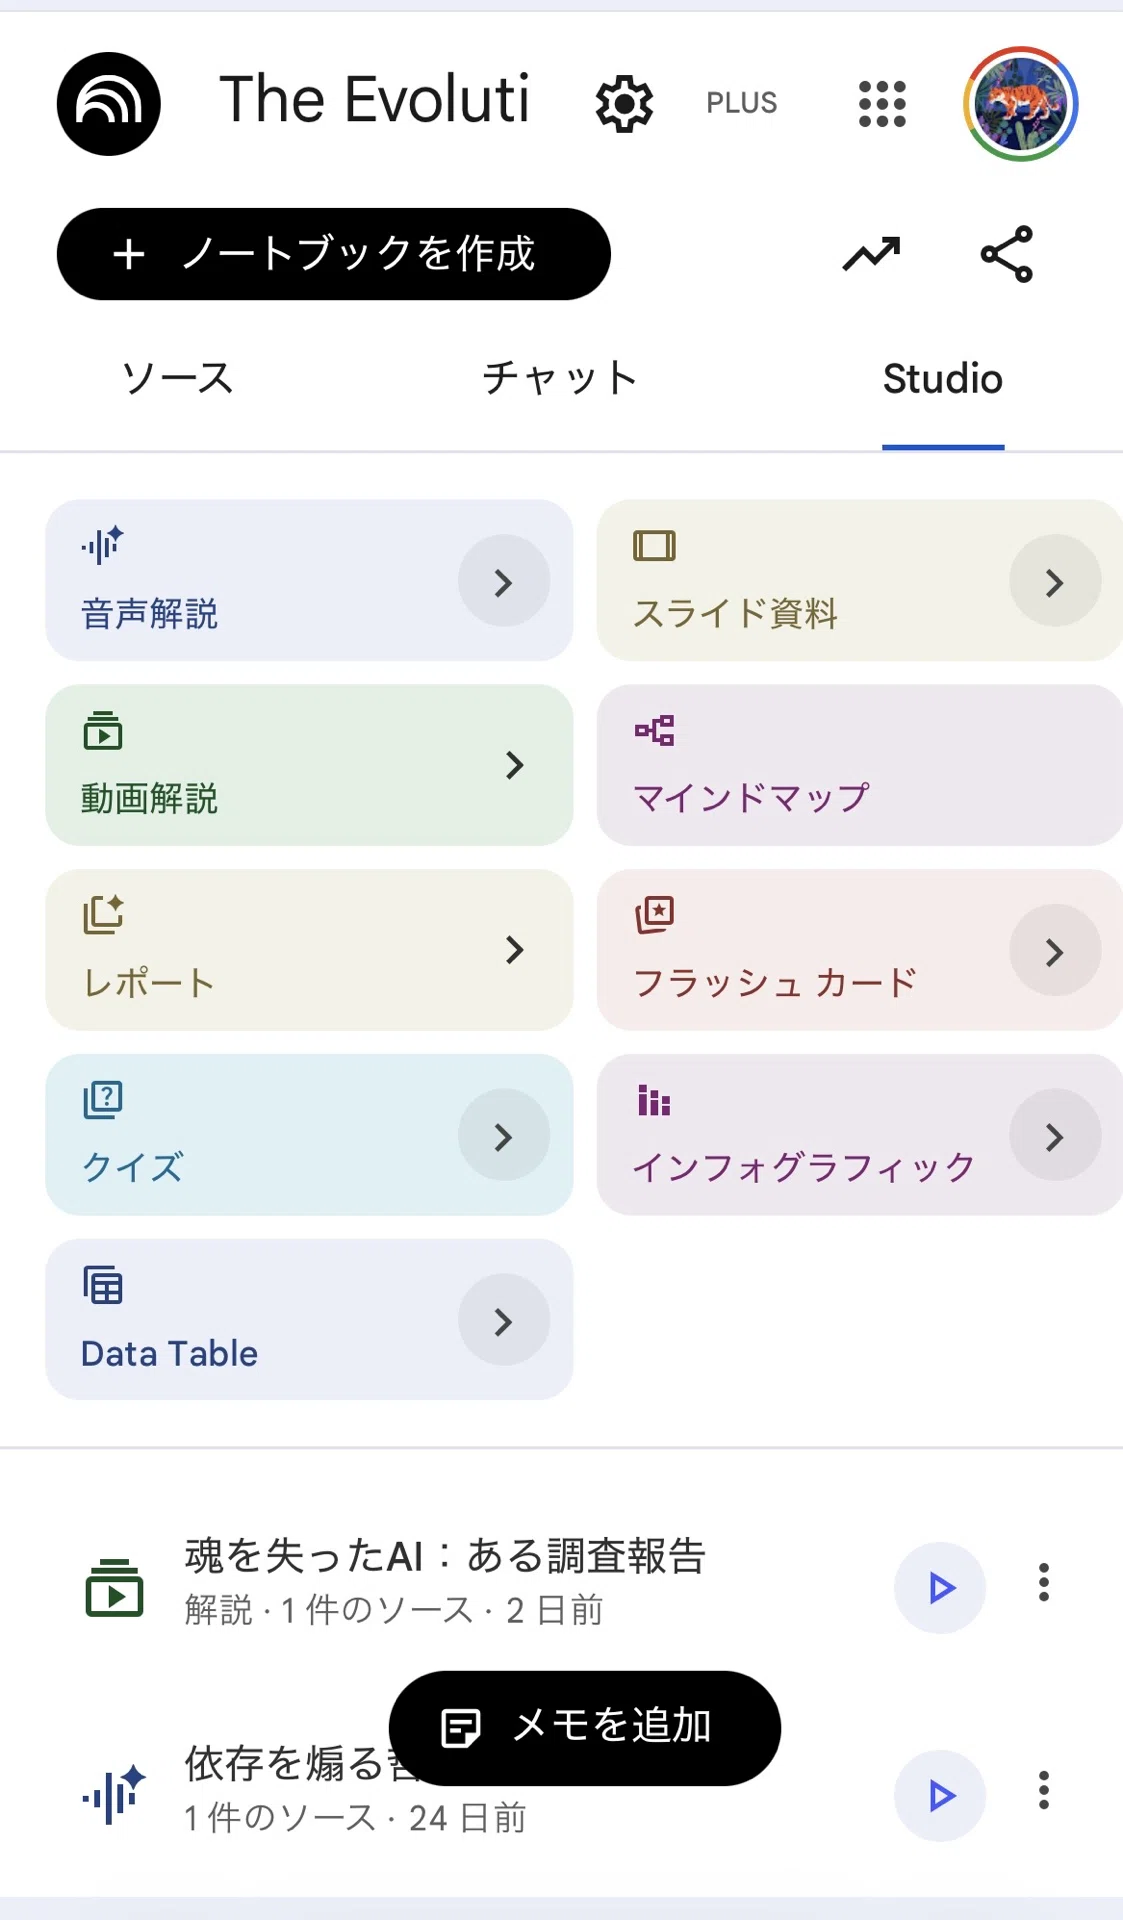The width and height of the screenshot is (1123, 1920).
Task: Expand the スライド資料 chevron arrow
Action: pos(1055,581)
